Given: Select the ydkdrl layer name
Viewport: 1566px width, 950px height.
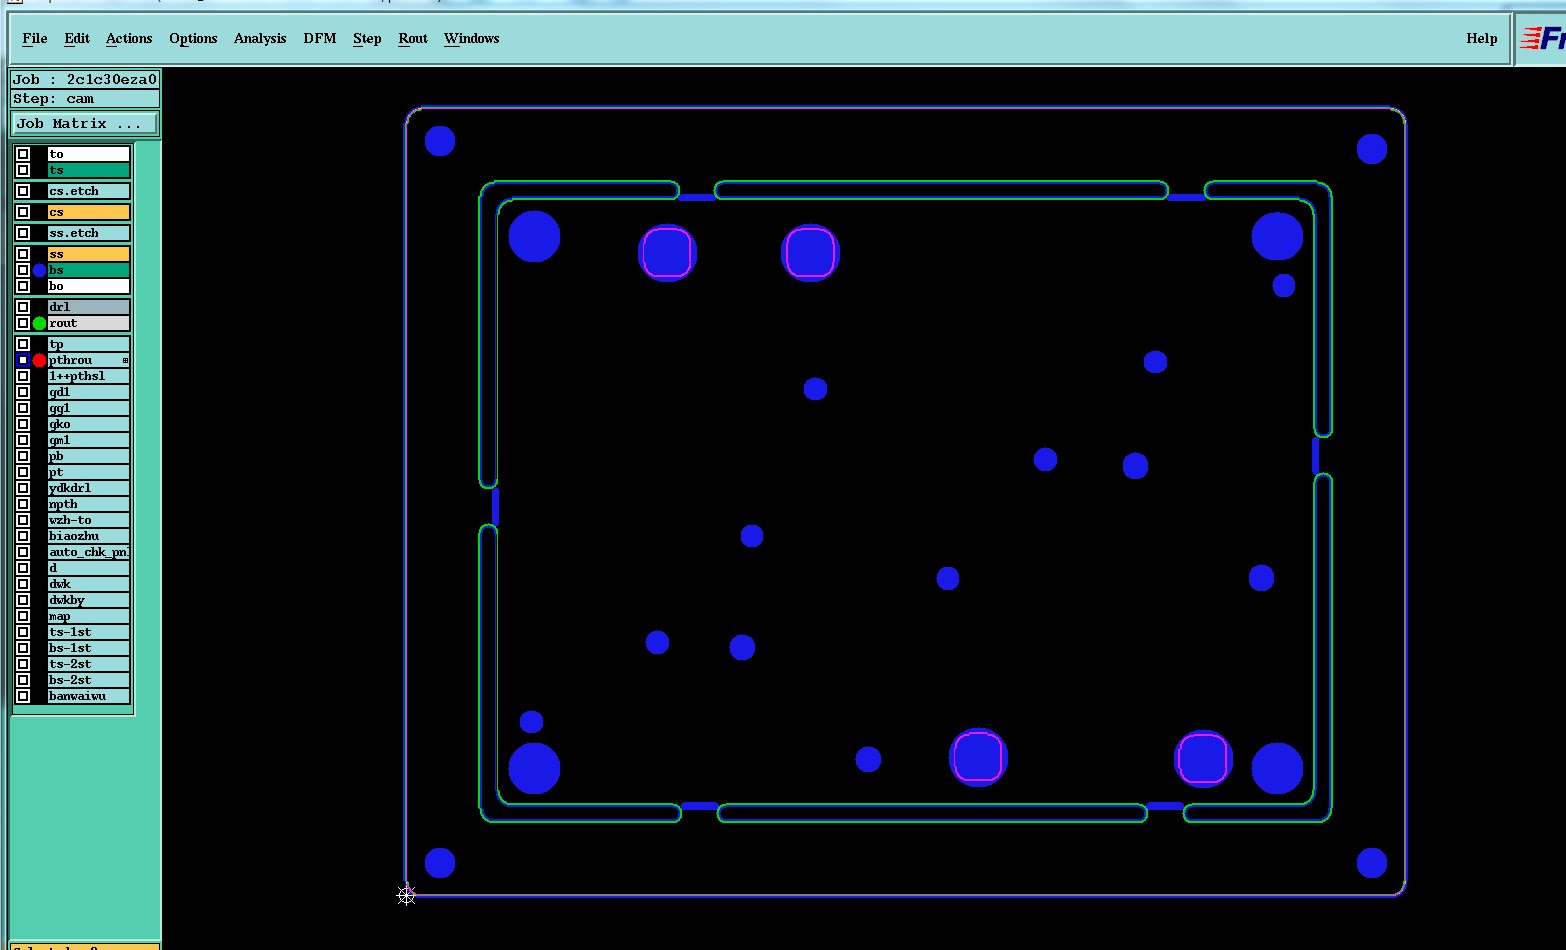Looking at the screenshot, I should [89, 488].
